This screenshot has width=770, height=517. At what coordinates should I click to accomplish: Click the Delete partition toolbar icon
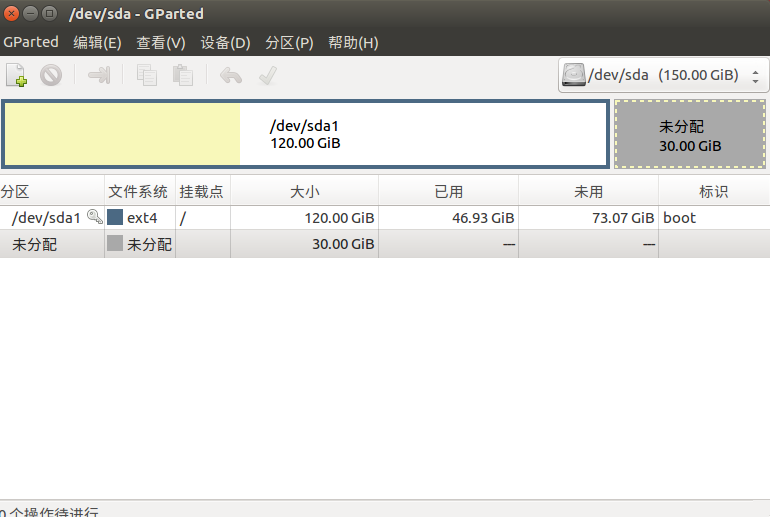tap(51, 76)
